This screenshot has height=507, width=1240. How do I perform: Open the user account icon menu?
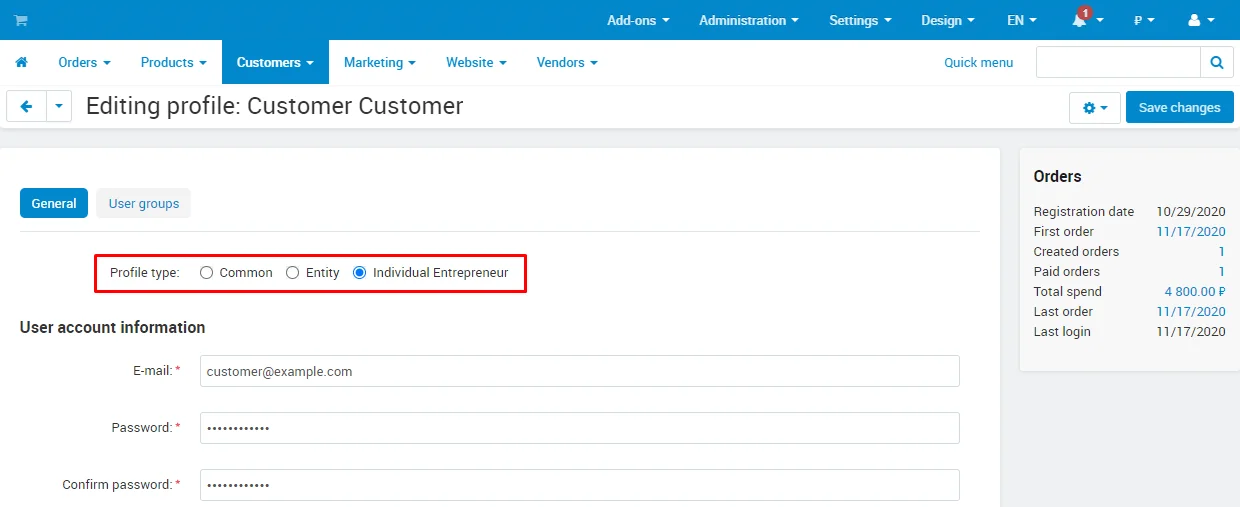click(1200, 20)
